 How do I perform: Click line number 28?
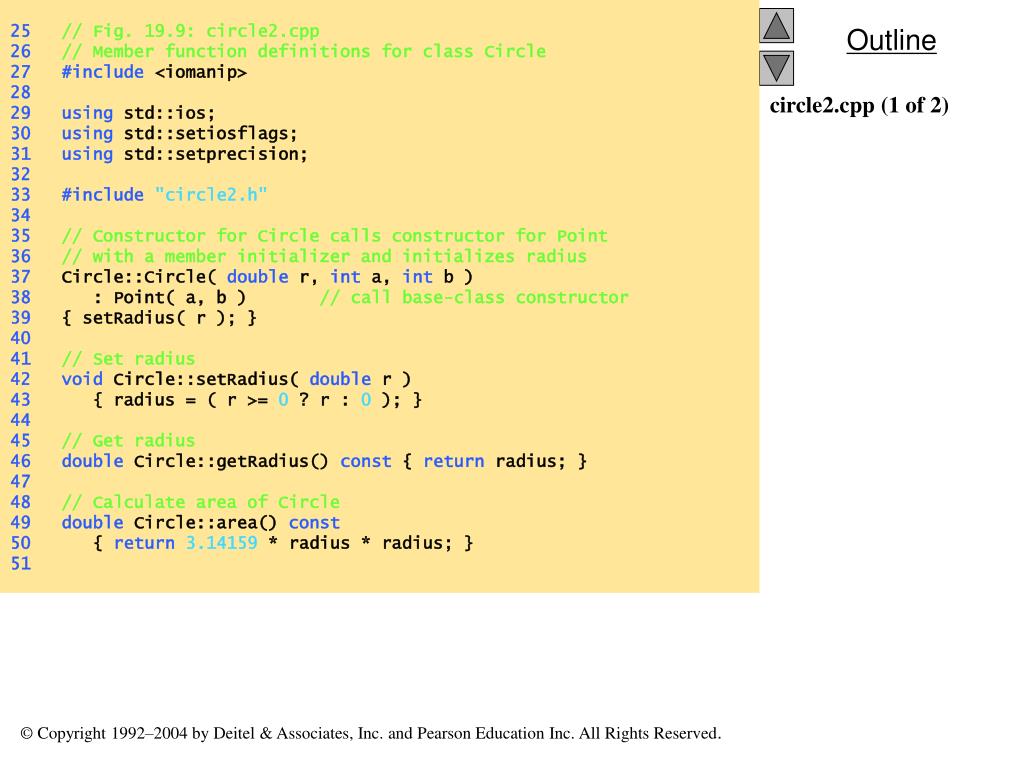pos(20,92)
